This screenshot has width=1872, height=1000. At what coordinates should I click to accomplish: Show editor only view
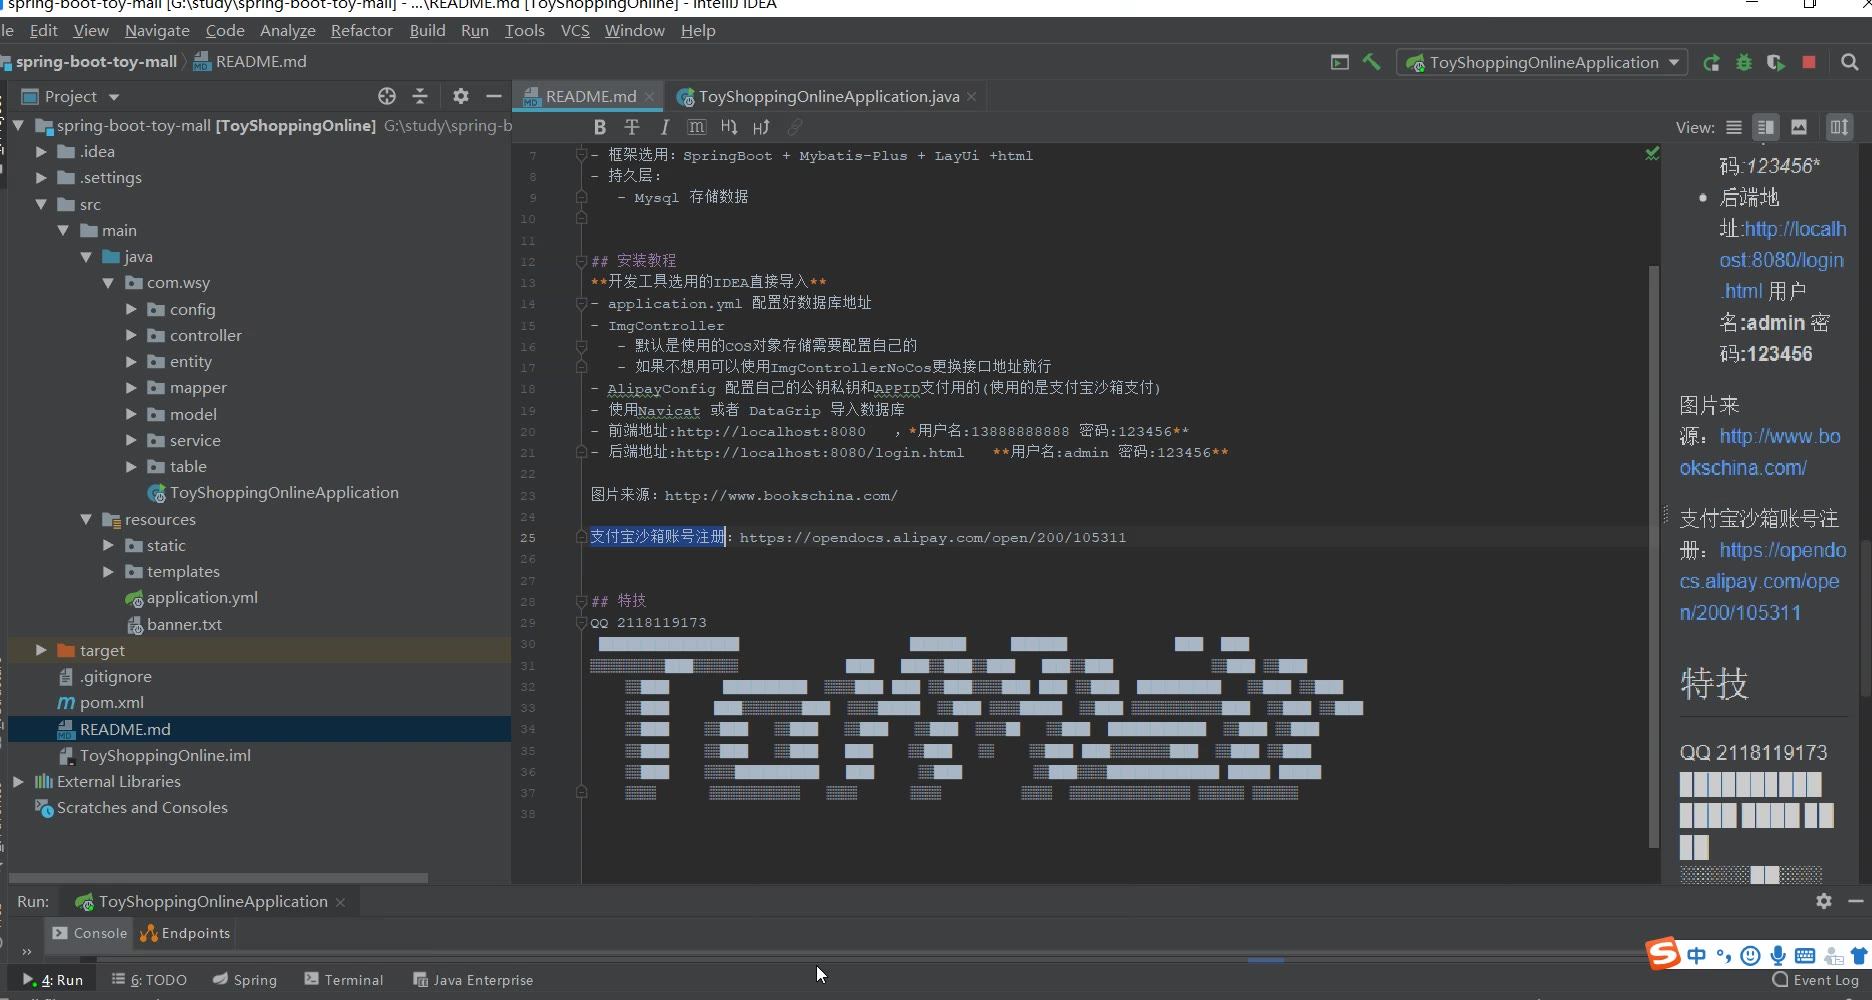tap(1734, 127)
